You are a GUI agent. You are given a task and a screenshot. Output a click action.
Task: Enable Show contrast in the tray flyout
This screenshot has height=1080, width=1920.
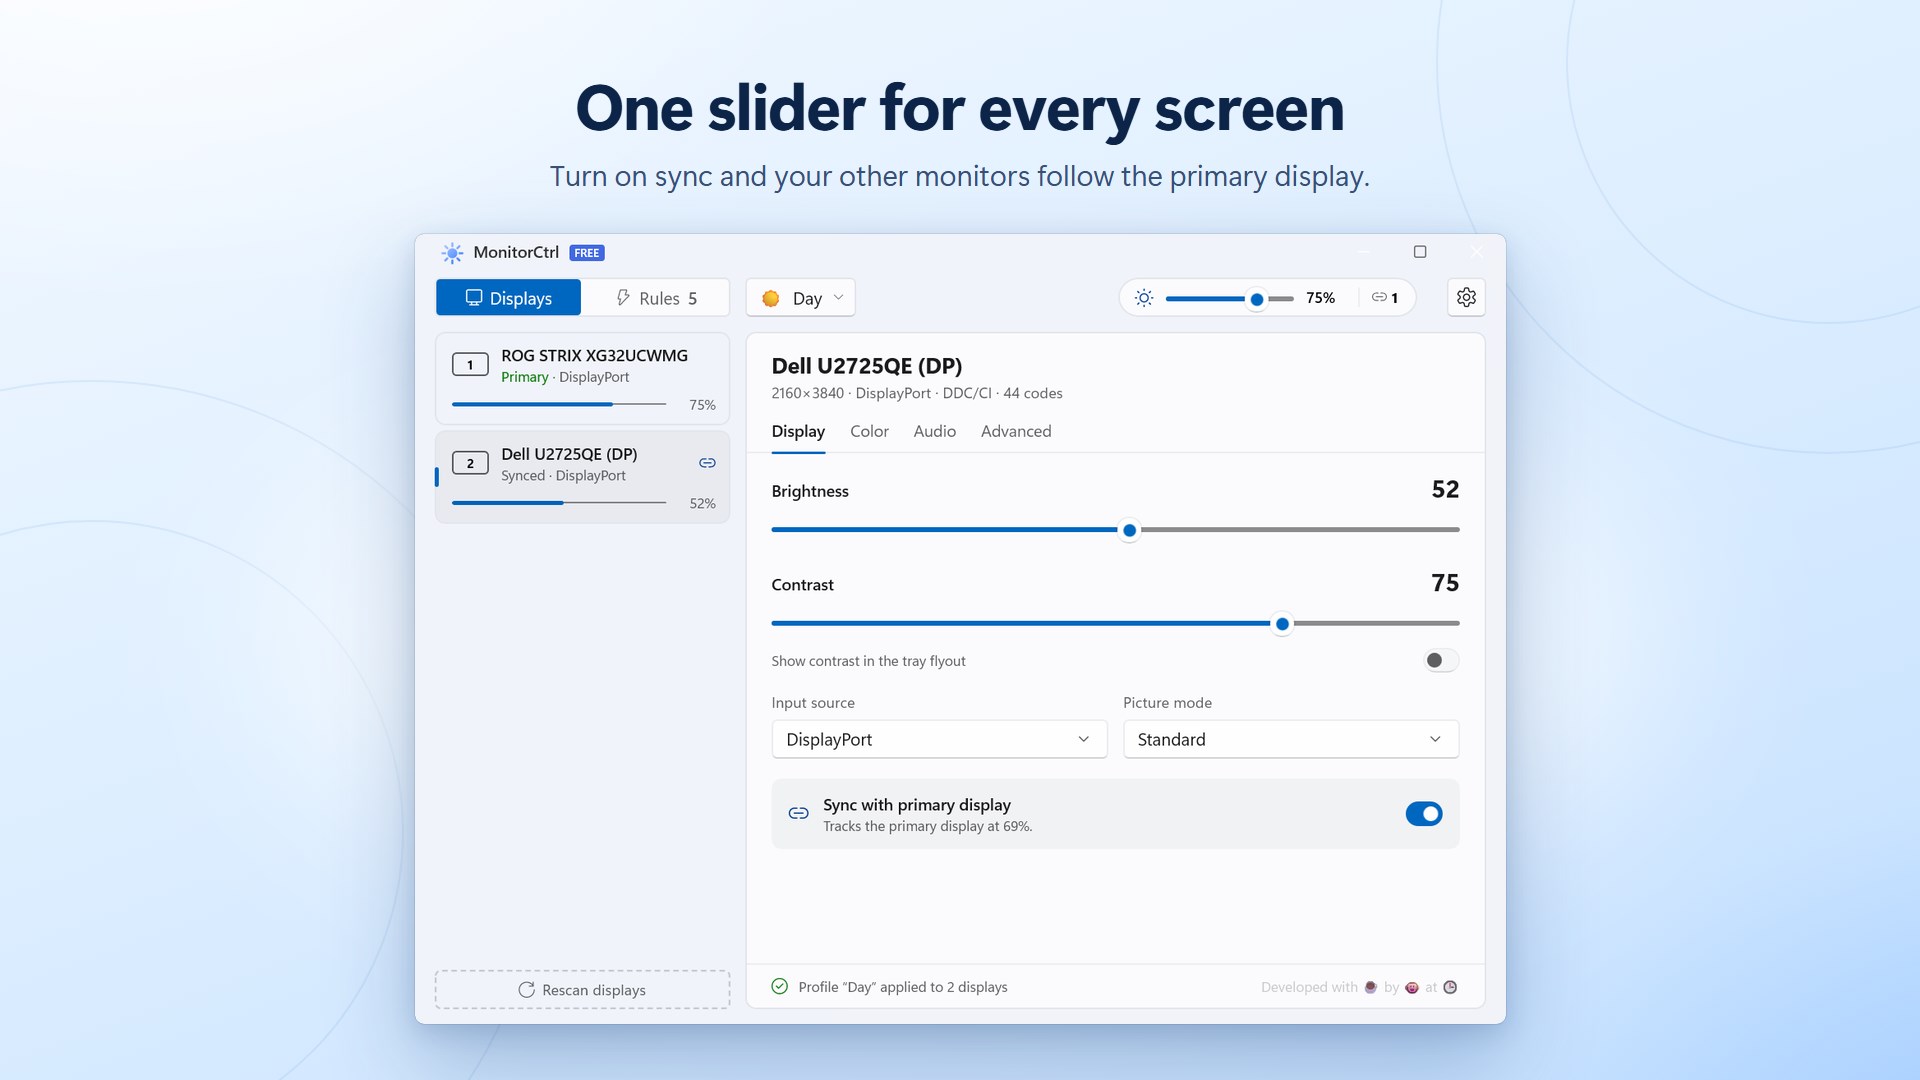[1441, 660]
